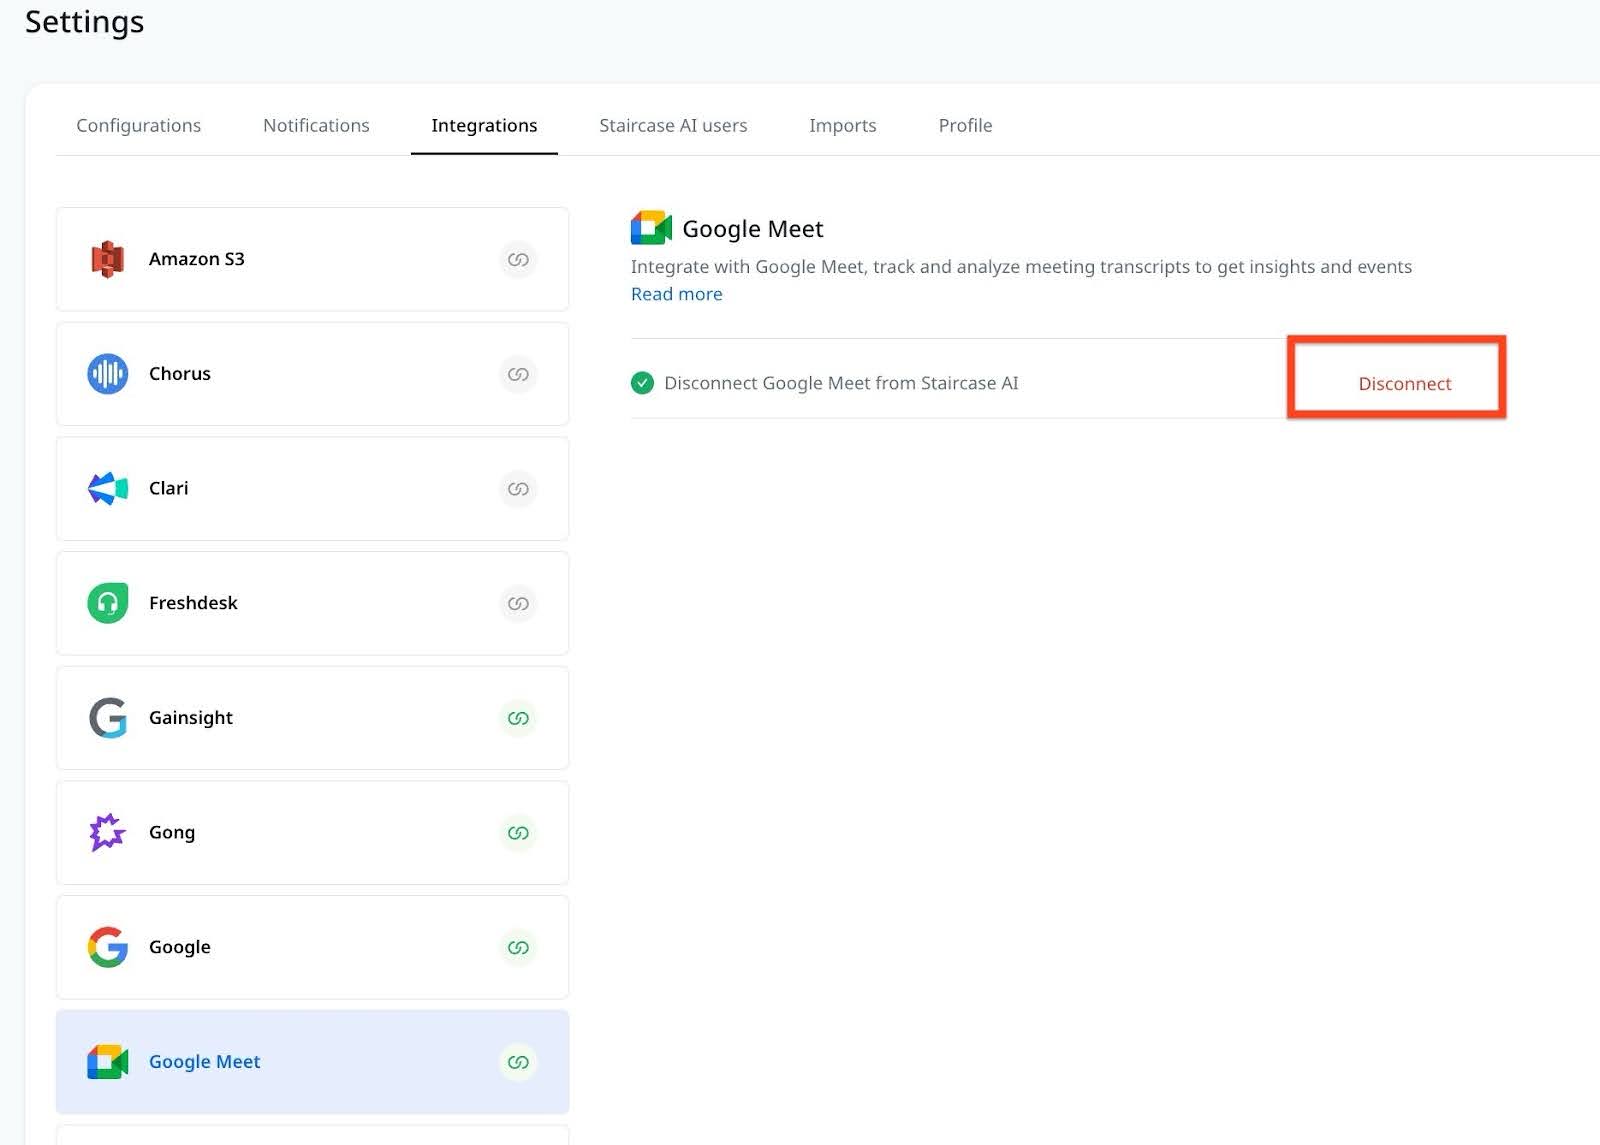The width and height of the screenshot is (1600, 1145).
Task: Click the Freshdesk link status icon
Action: [518, 603]
